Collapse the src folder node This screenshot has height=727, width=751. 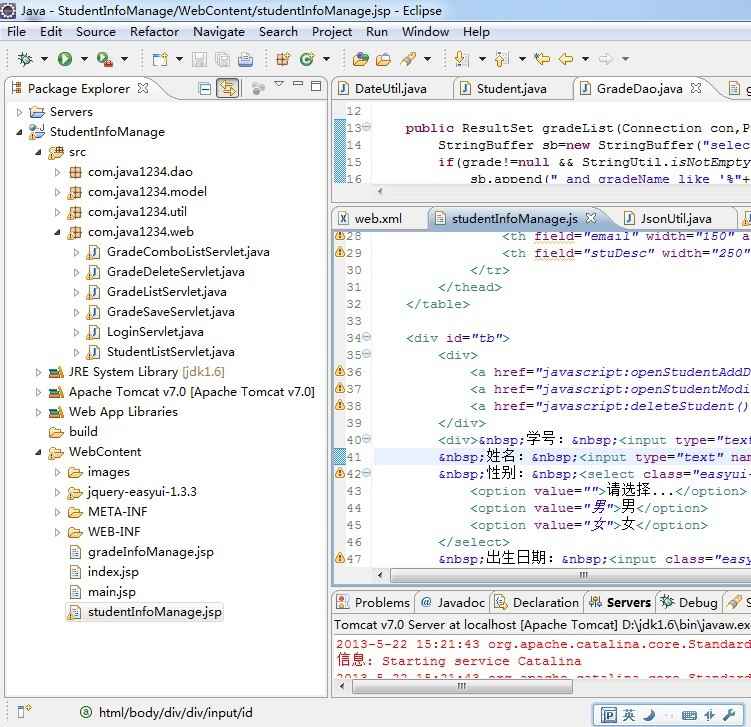(x=38, y=152)
